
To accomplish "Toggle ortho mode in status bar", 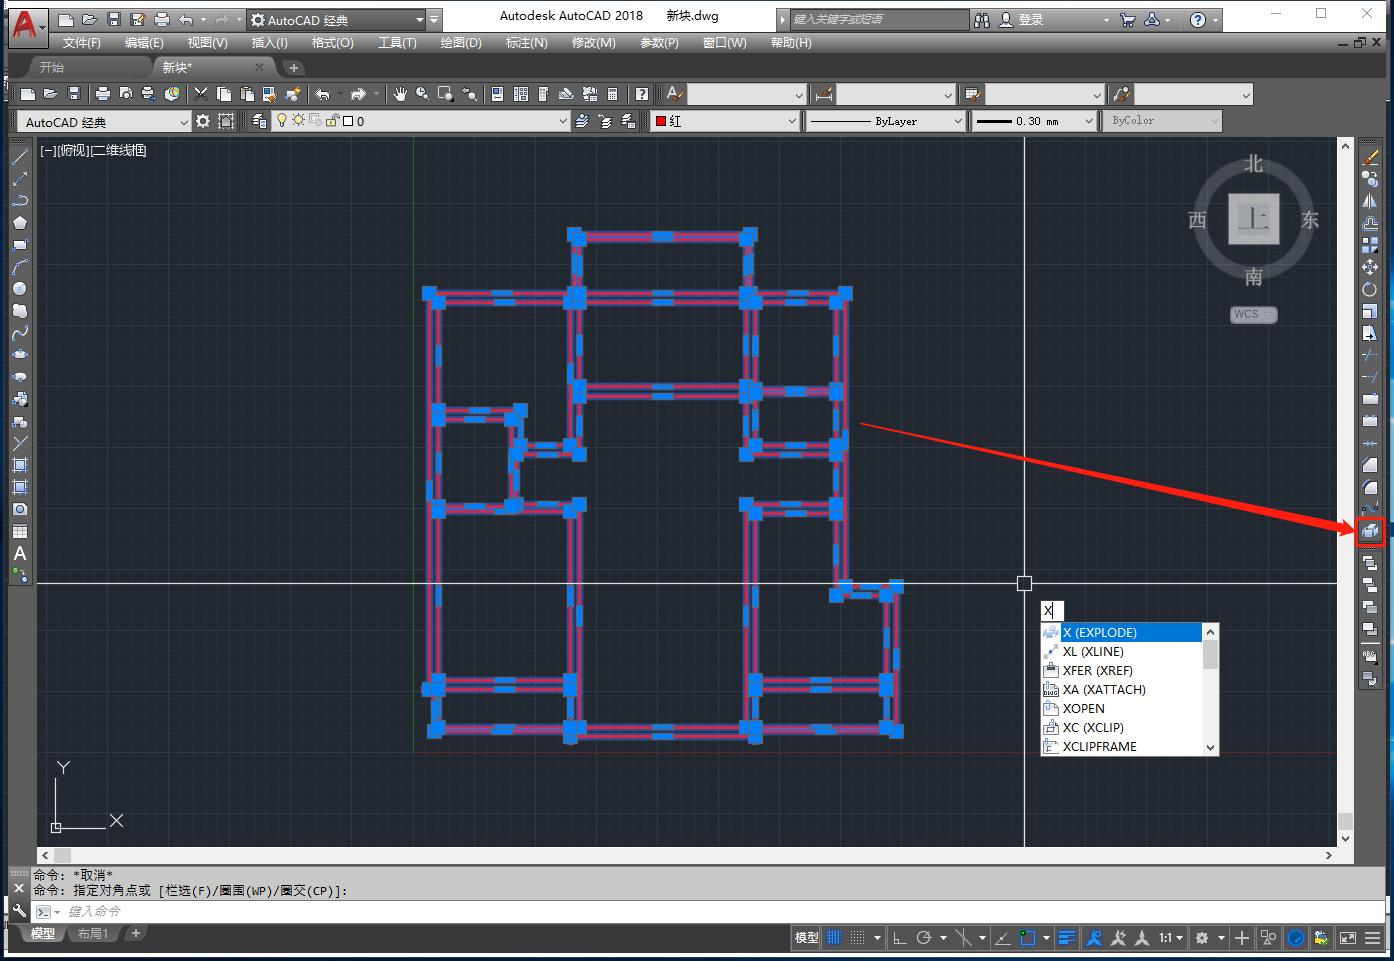I will [x=899, y=938].
